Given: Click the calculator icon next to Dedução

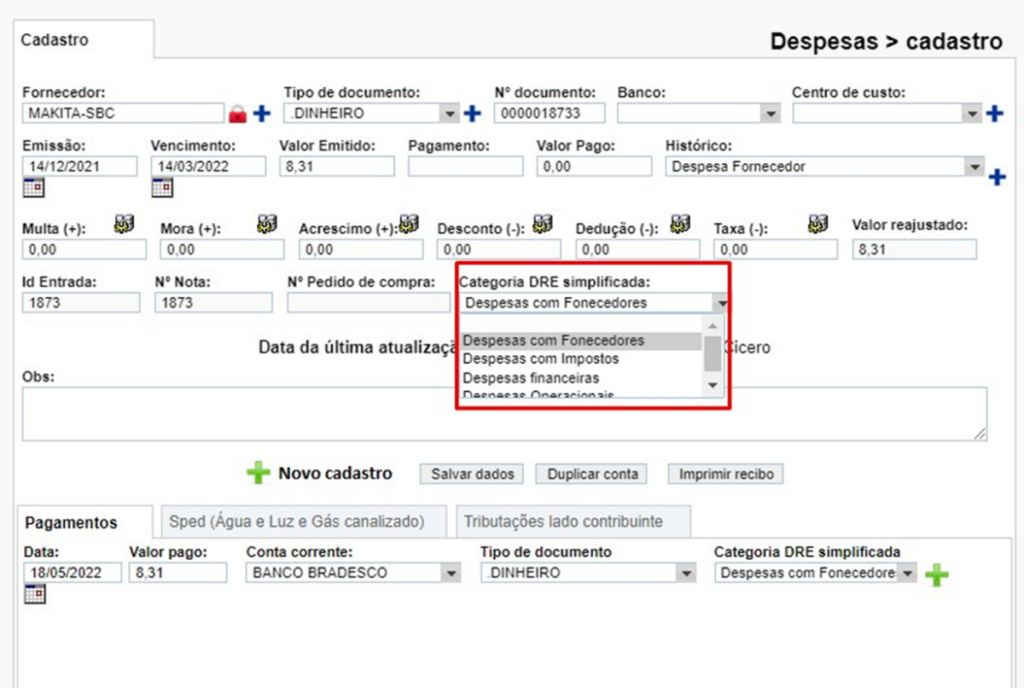Looking at the screenshot, I should (x=680, y=225).
